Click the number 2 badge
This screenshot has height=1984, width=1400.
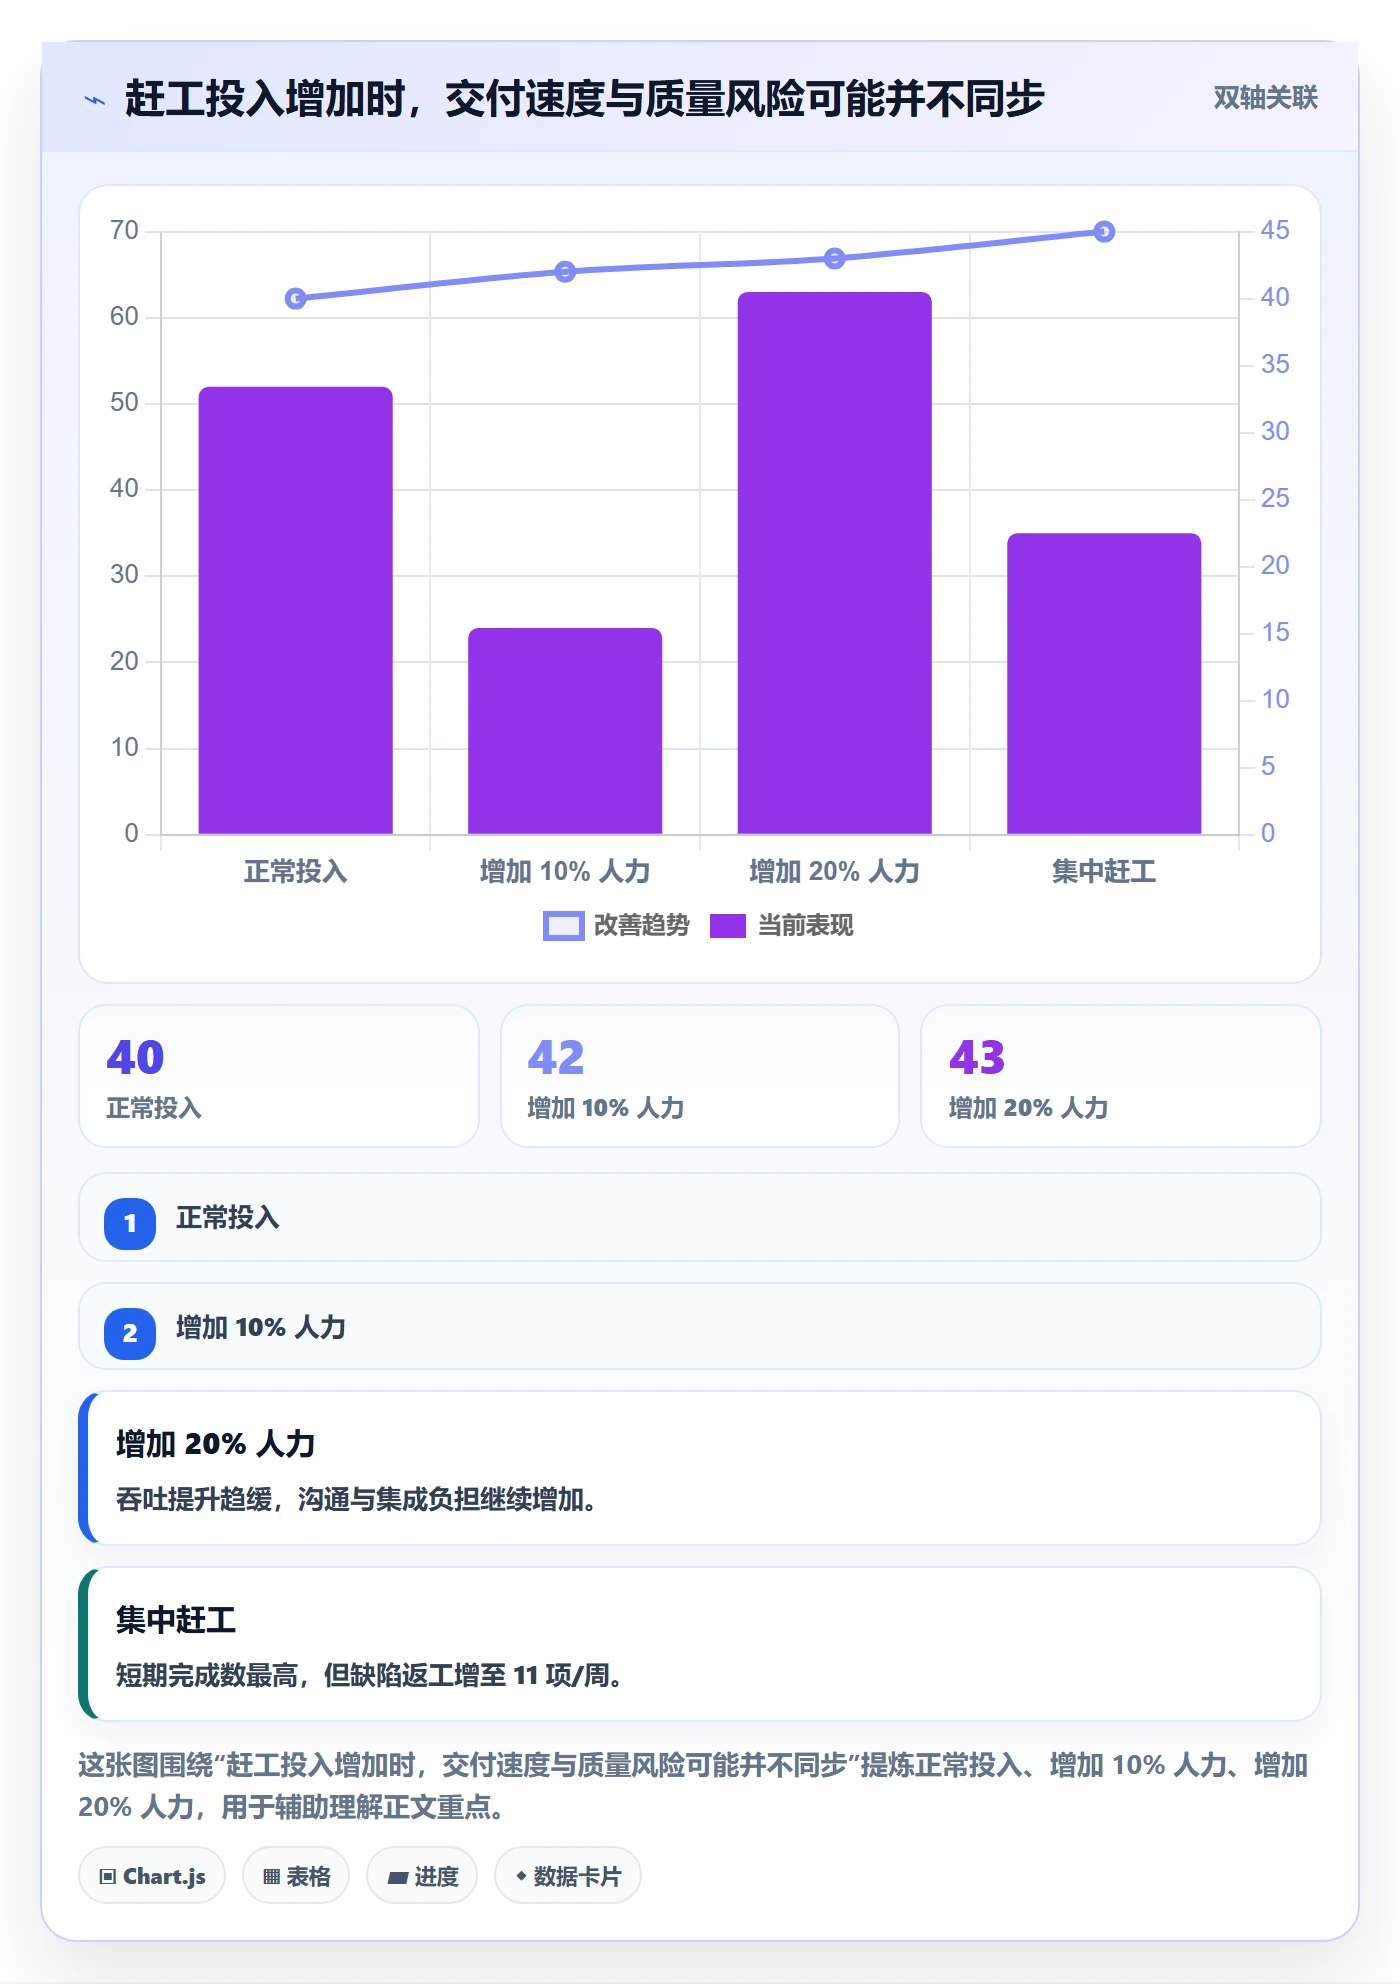click(x=130, y=1333)
